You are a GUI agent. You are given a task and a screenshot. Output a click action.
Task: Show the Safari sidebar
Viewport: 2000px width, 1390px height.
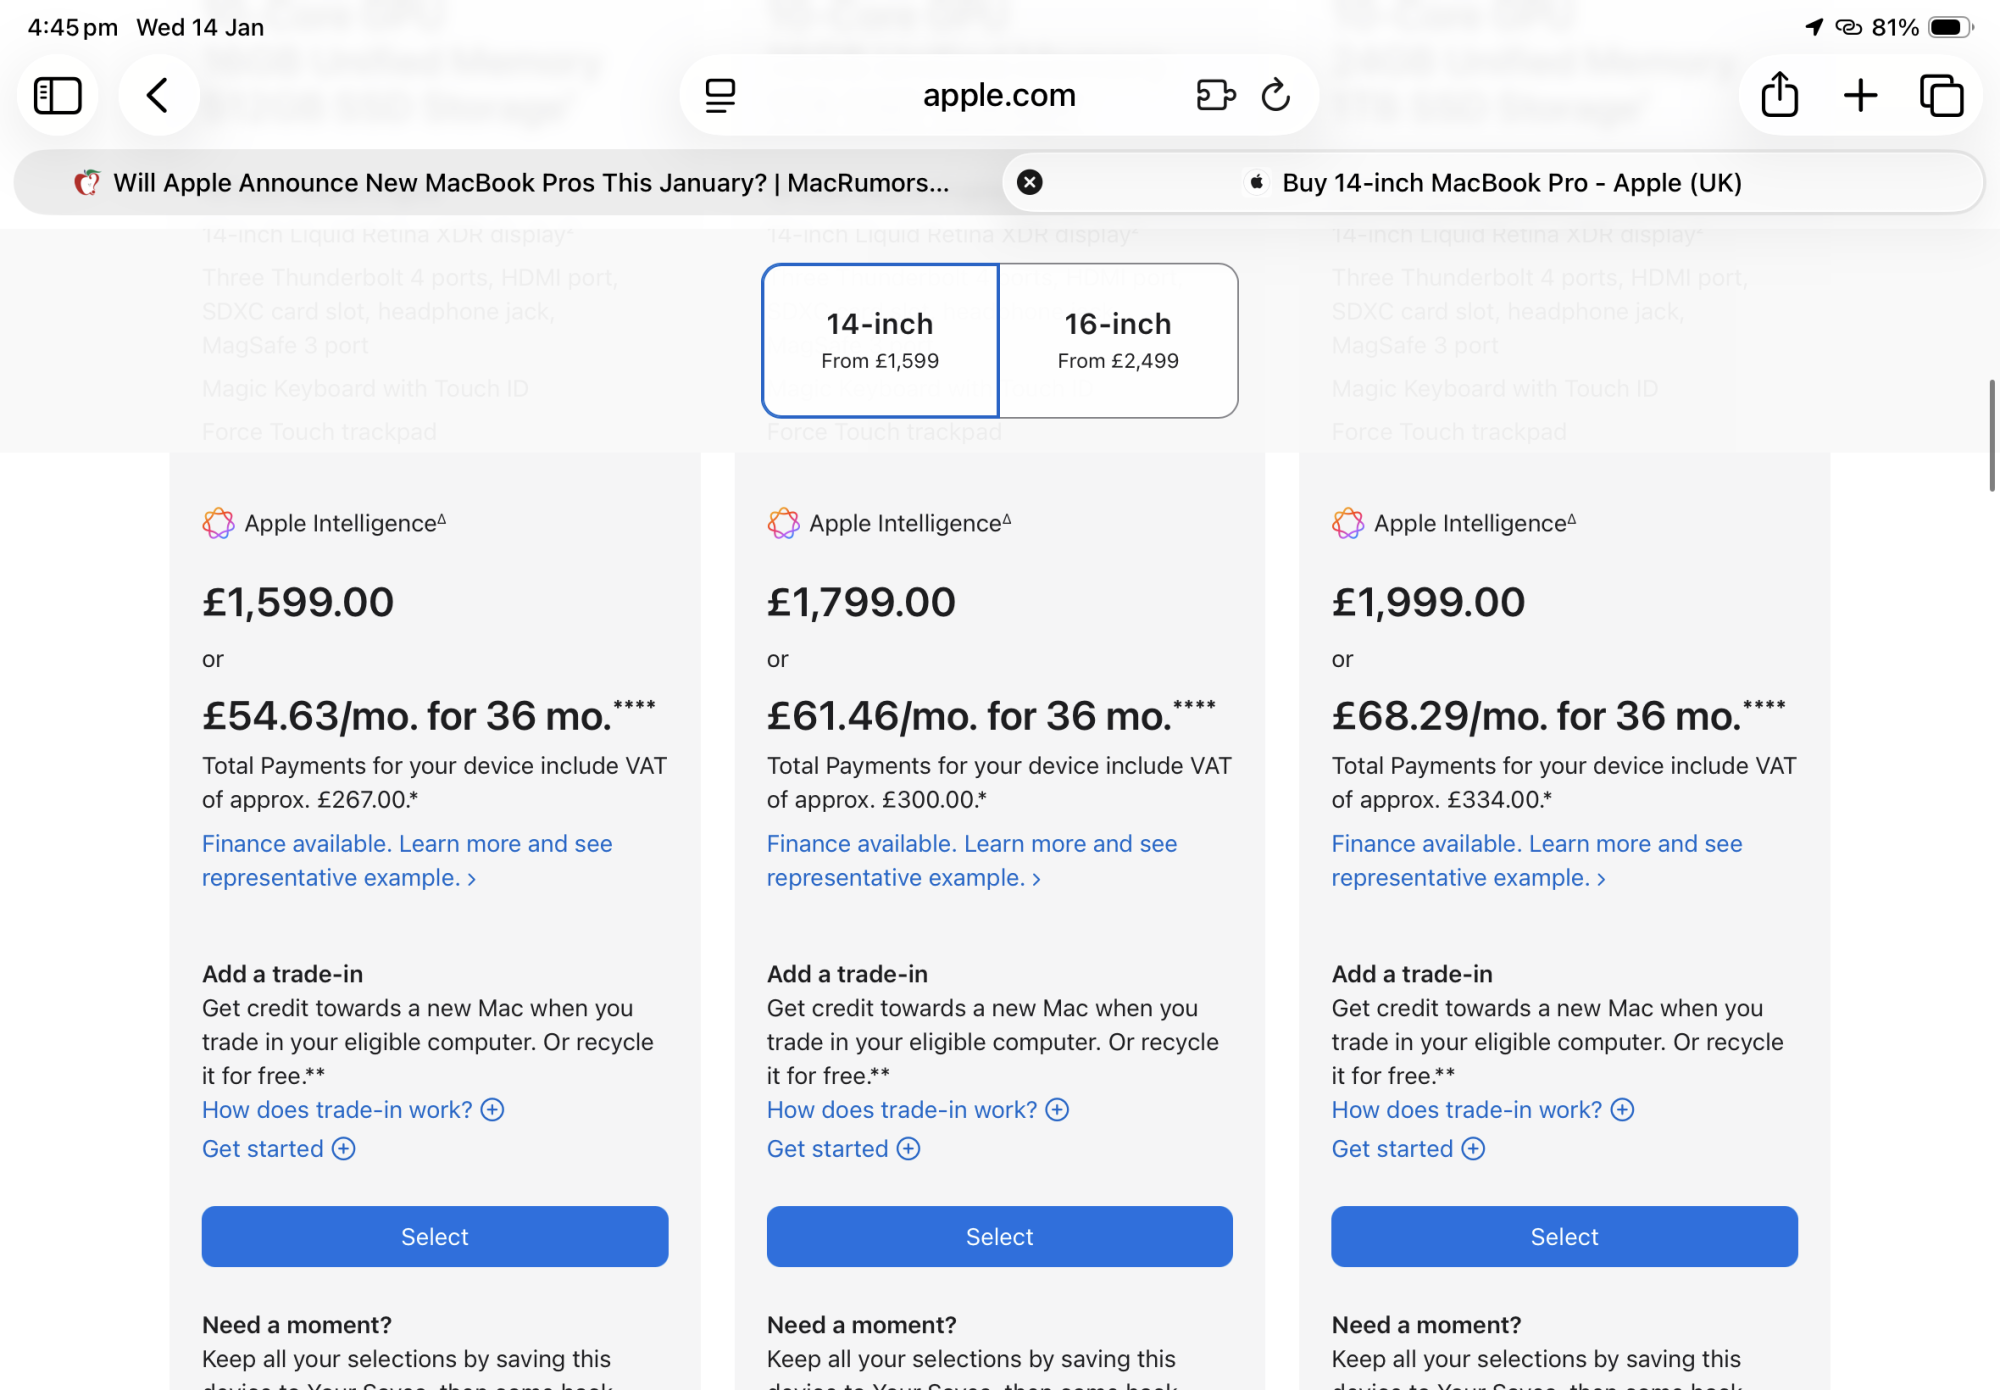click(57, 96)
